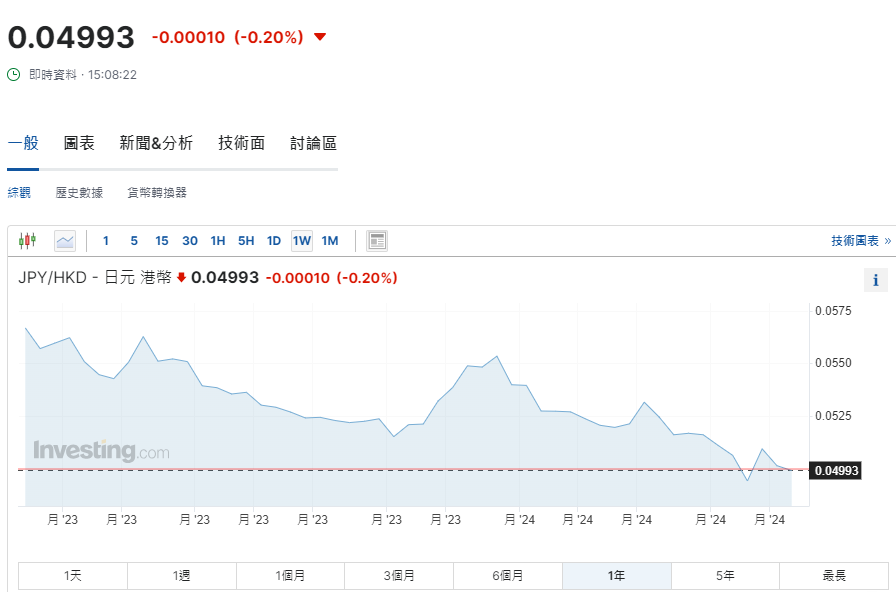Screen dimensions: 896x592
Task: Click the 0.04993 current price marker label
Action: pyautogui.click(x=837, y=470)
